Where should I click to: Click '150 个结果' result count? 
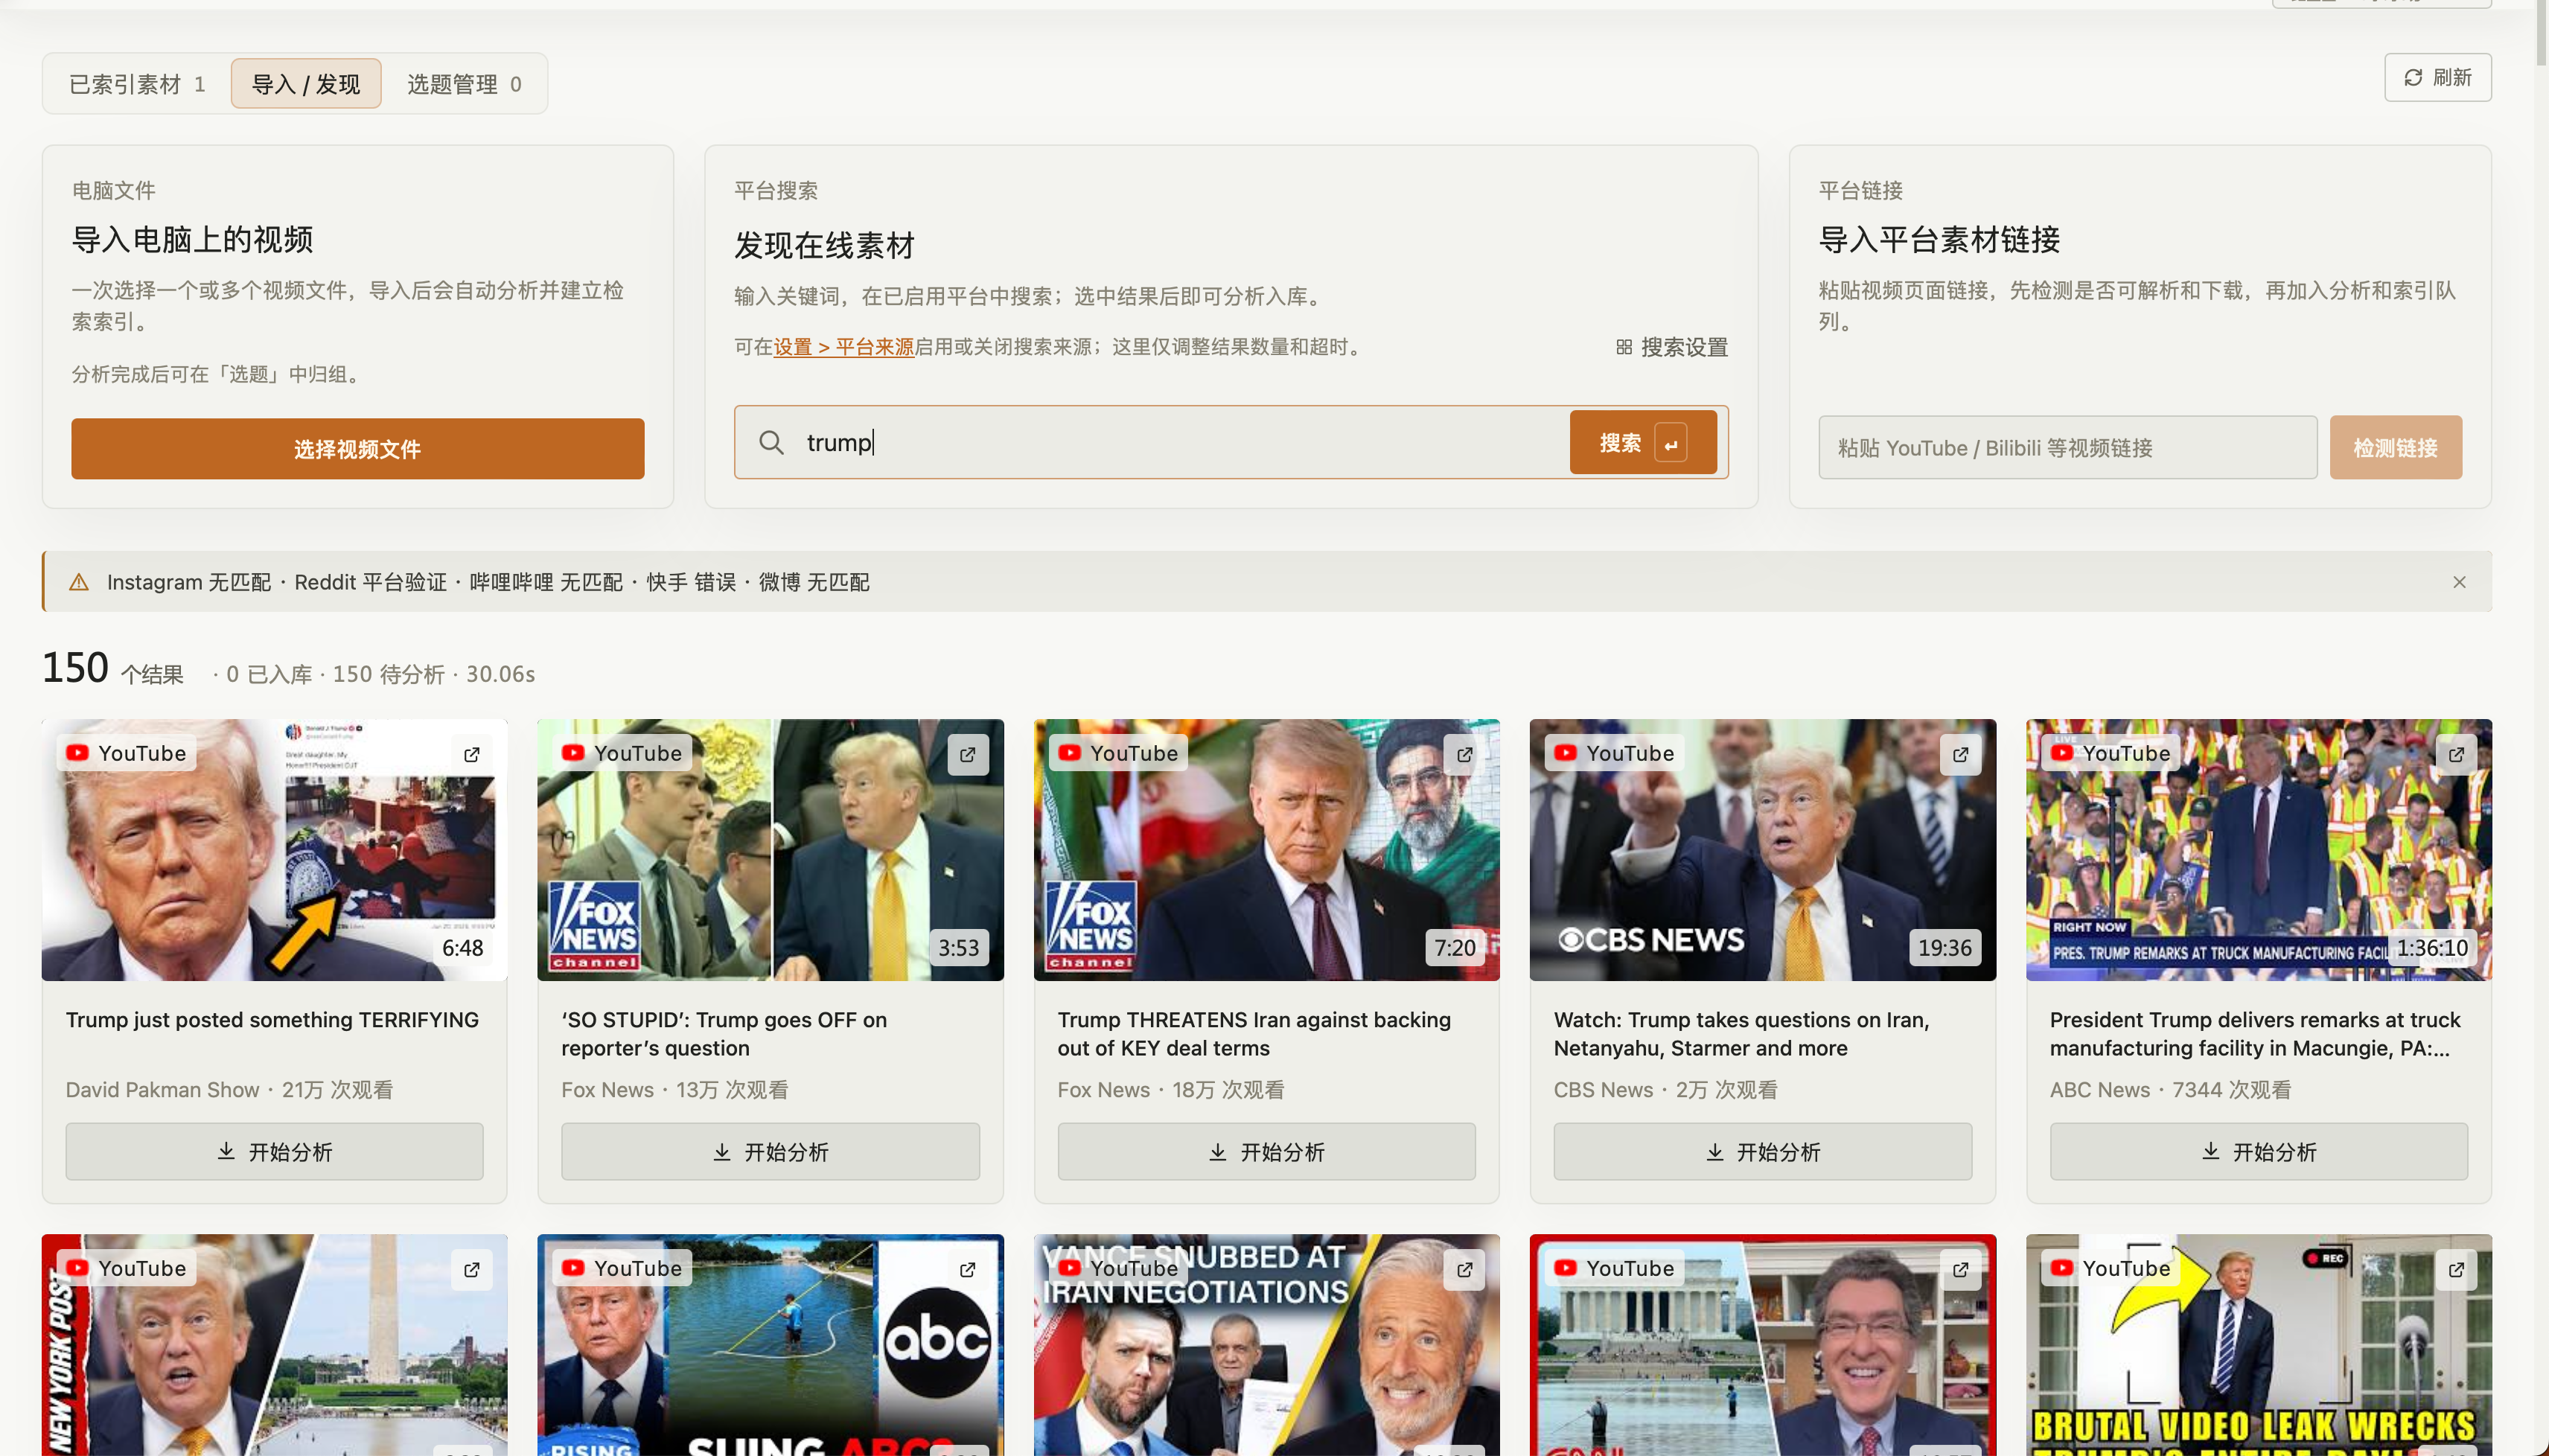[x=113, y=669]
